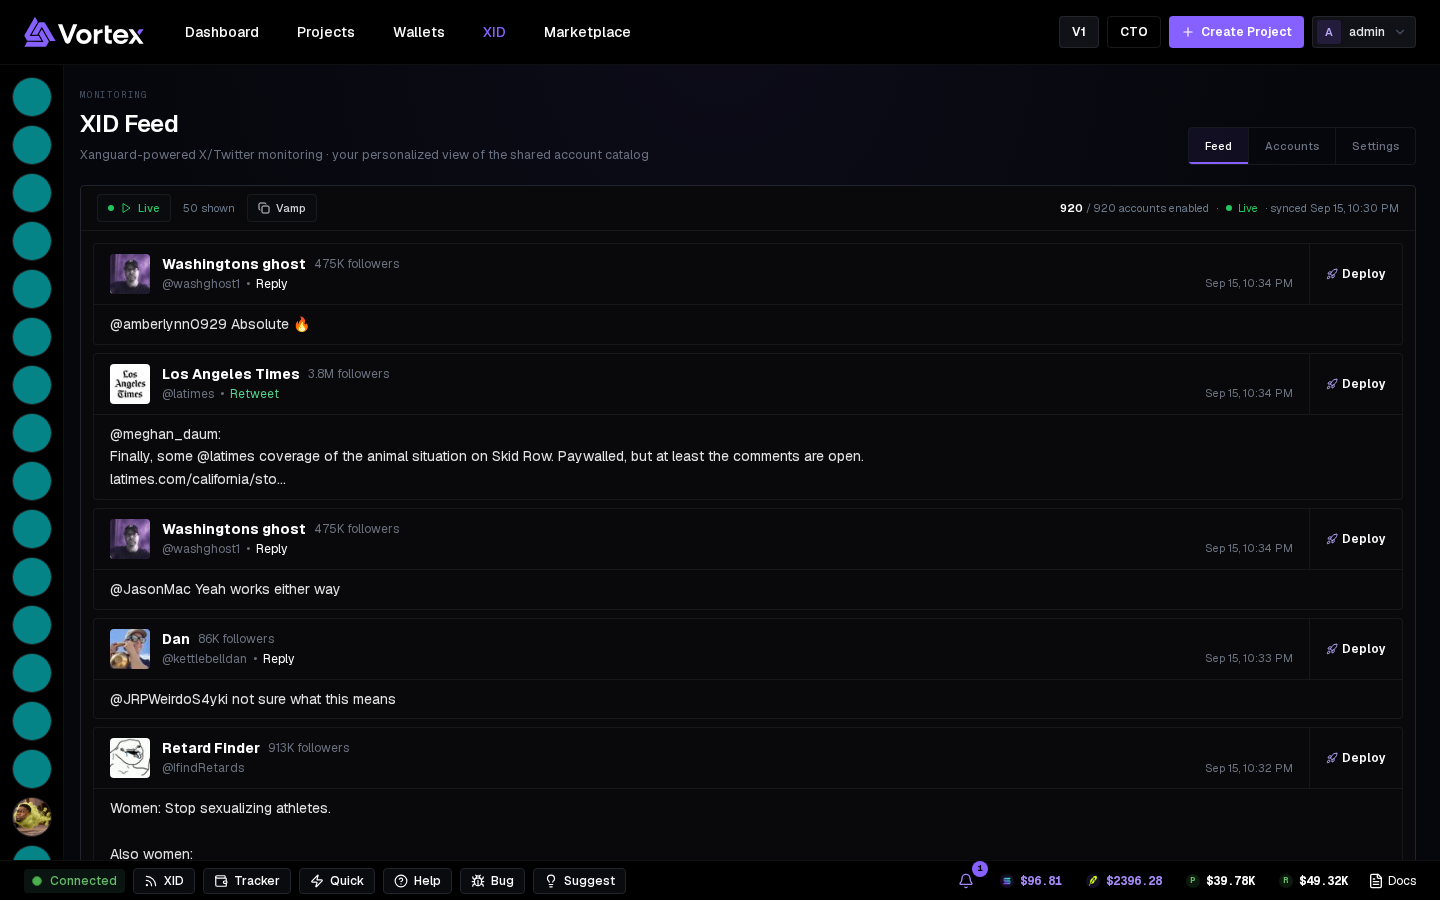Open the Suggest lightbulb button
This screenshot has width=1440, height=900.
click(x=579, y=881)
